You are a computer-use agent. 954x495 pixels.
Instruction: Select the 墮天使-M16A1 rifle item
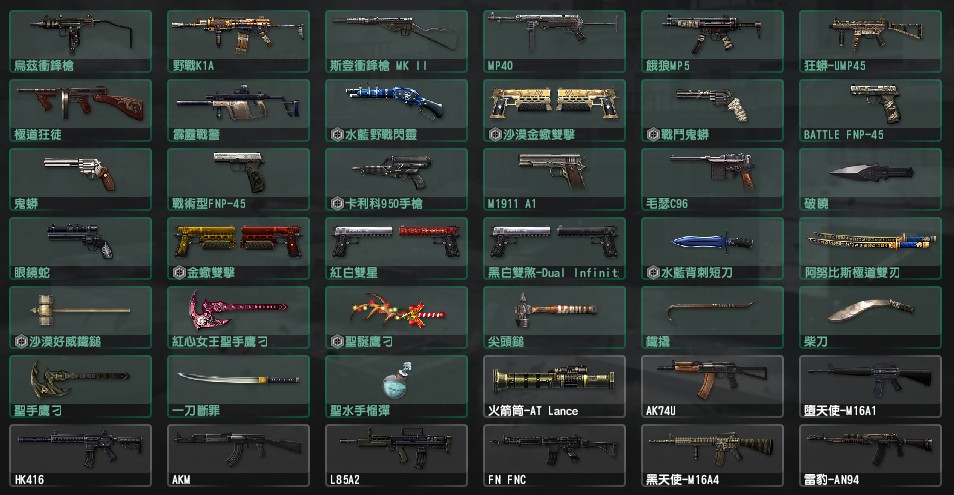click(870, 387)
